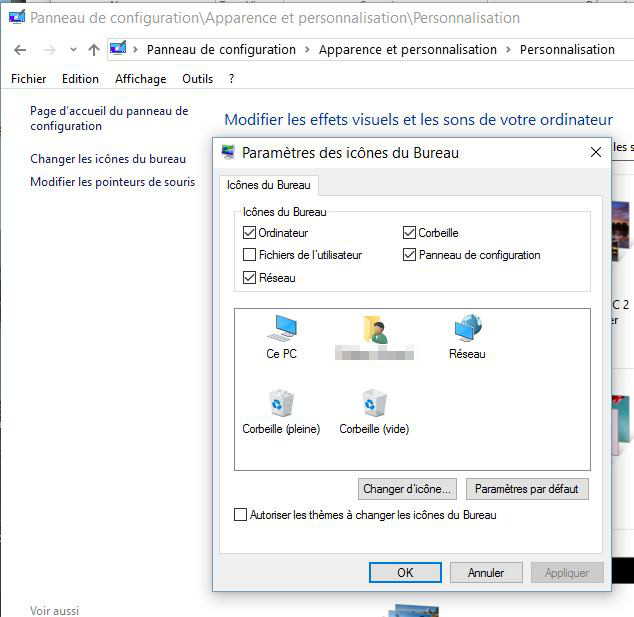Expand chevron after Apparence et personnalisation breadcrumb
Image resolution: width=634 pixels, height=617 pixels.
point(508,50)
